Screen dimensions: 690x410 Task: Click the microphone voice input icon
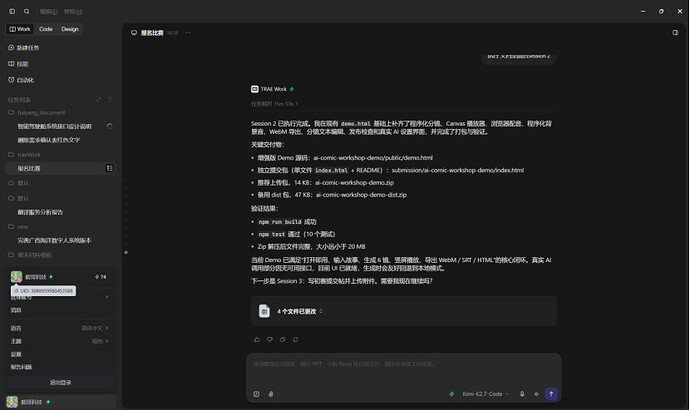522,394
